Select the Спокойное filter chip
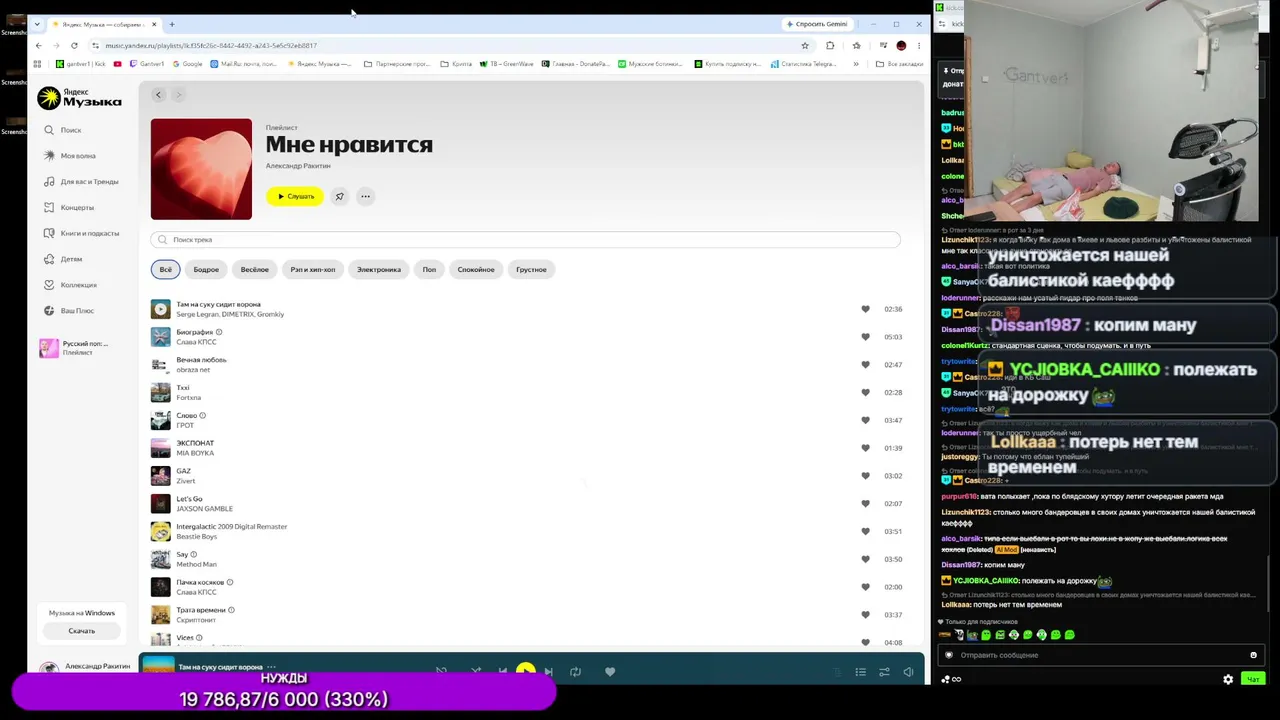This screenshot has width=1280, height=720. click(476, 269)
